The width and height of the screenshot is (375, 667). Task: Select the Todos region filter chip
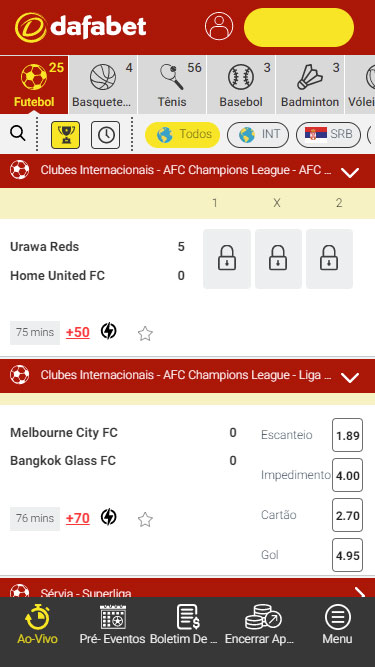182,135
